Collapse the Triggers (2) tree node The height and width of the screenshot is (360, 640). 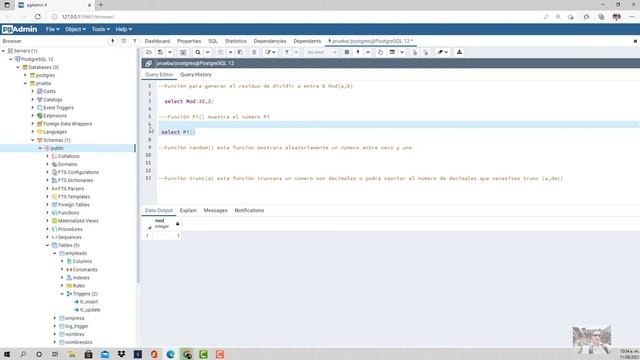click(62, 294)
